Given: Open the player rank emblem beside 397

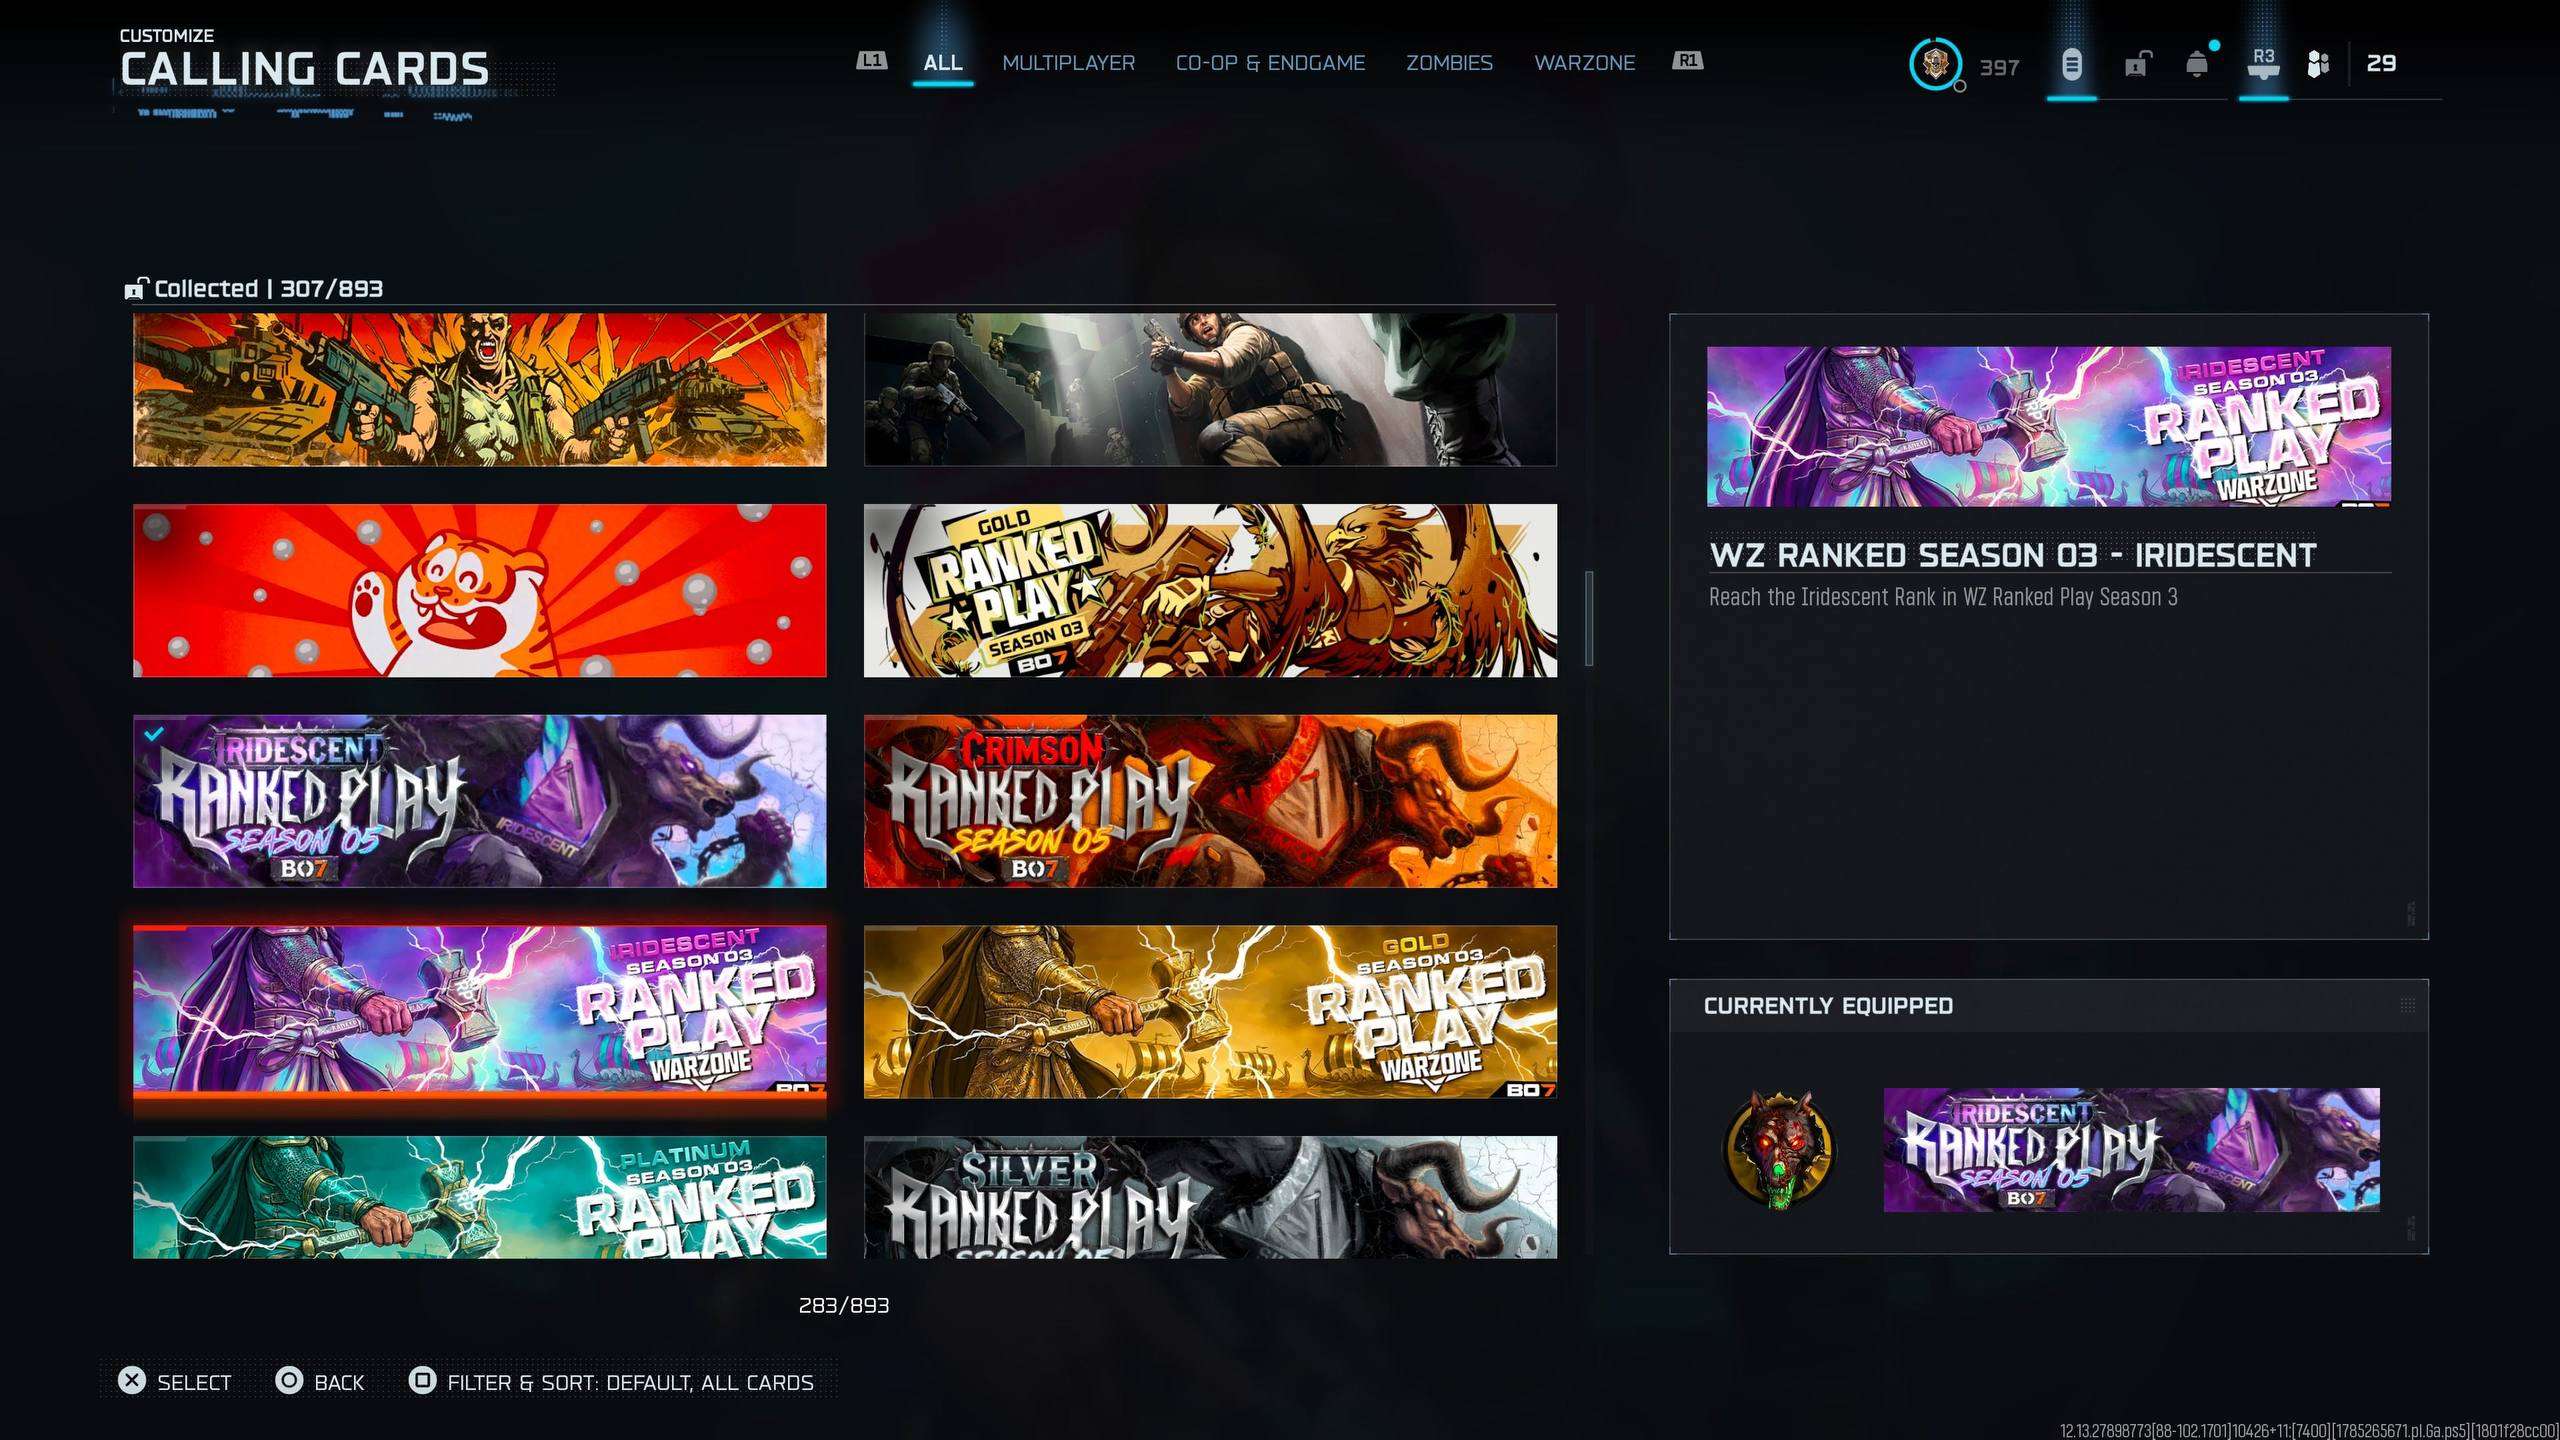Looking at the screenshot, I should 1935,64.
